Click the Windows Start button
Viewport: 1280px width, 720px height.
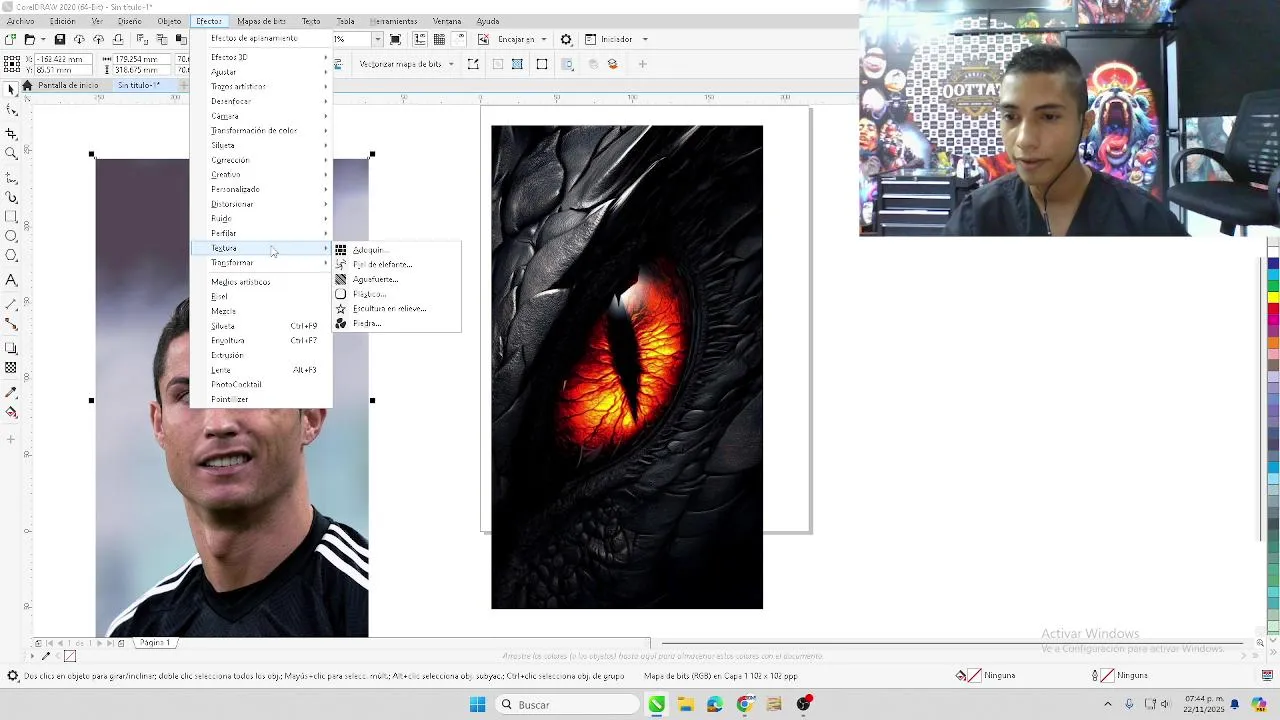477,705
